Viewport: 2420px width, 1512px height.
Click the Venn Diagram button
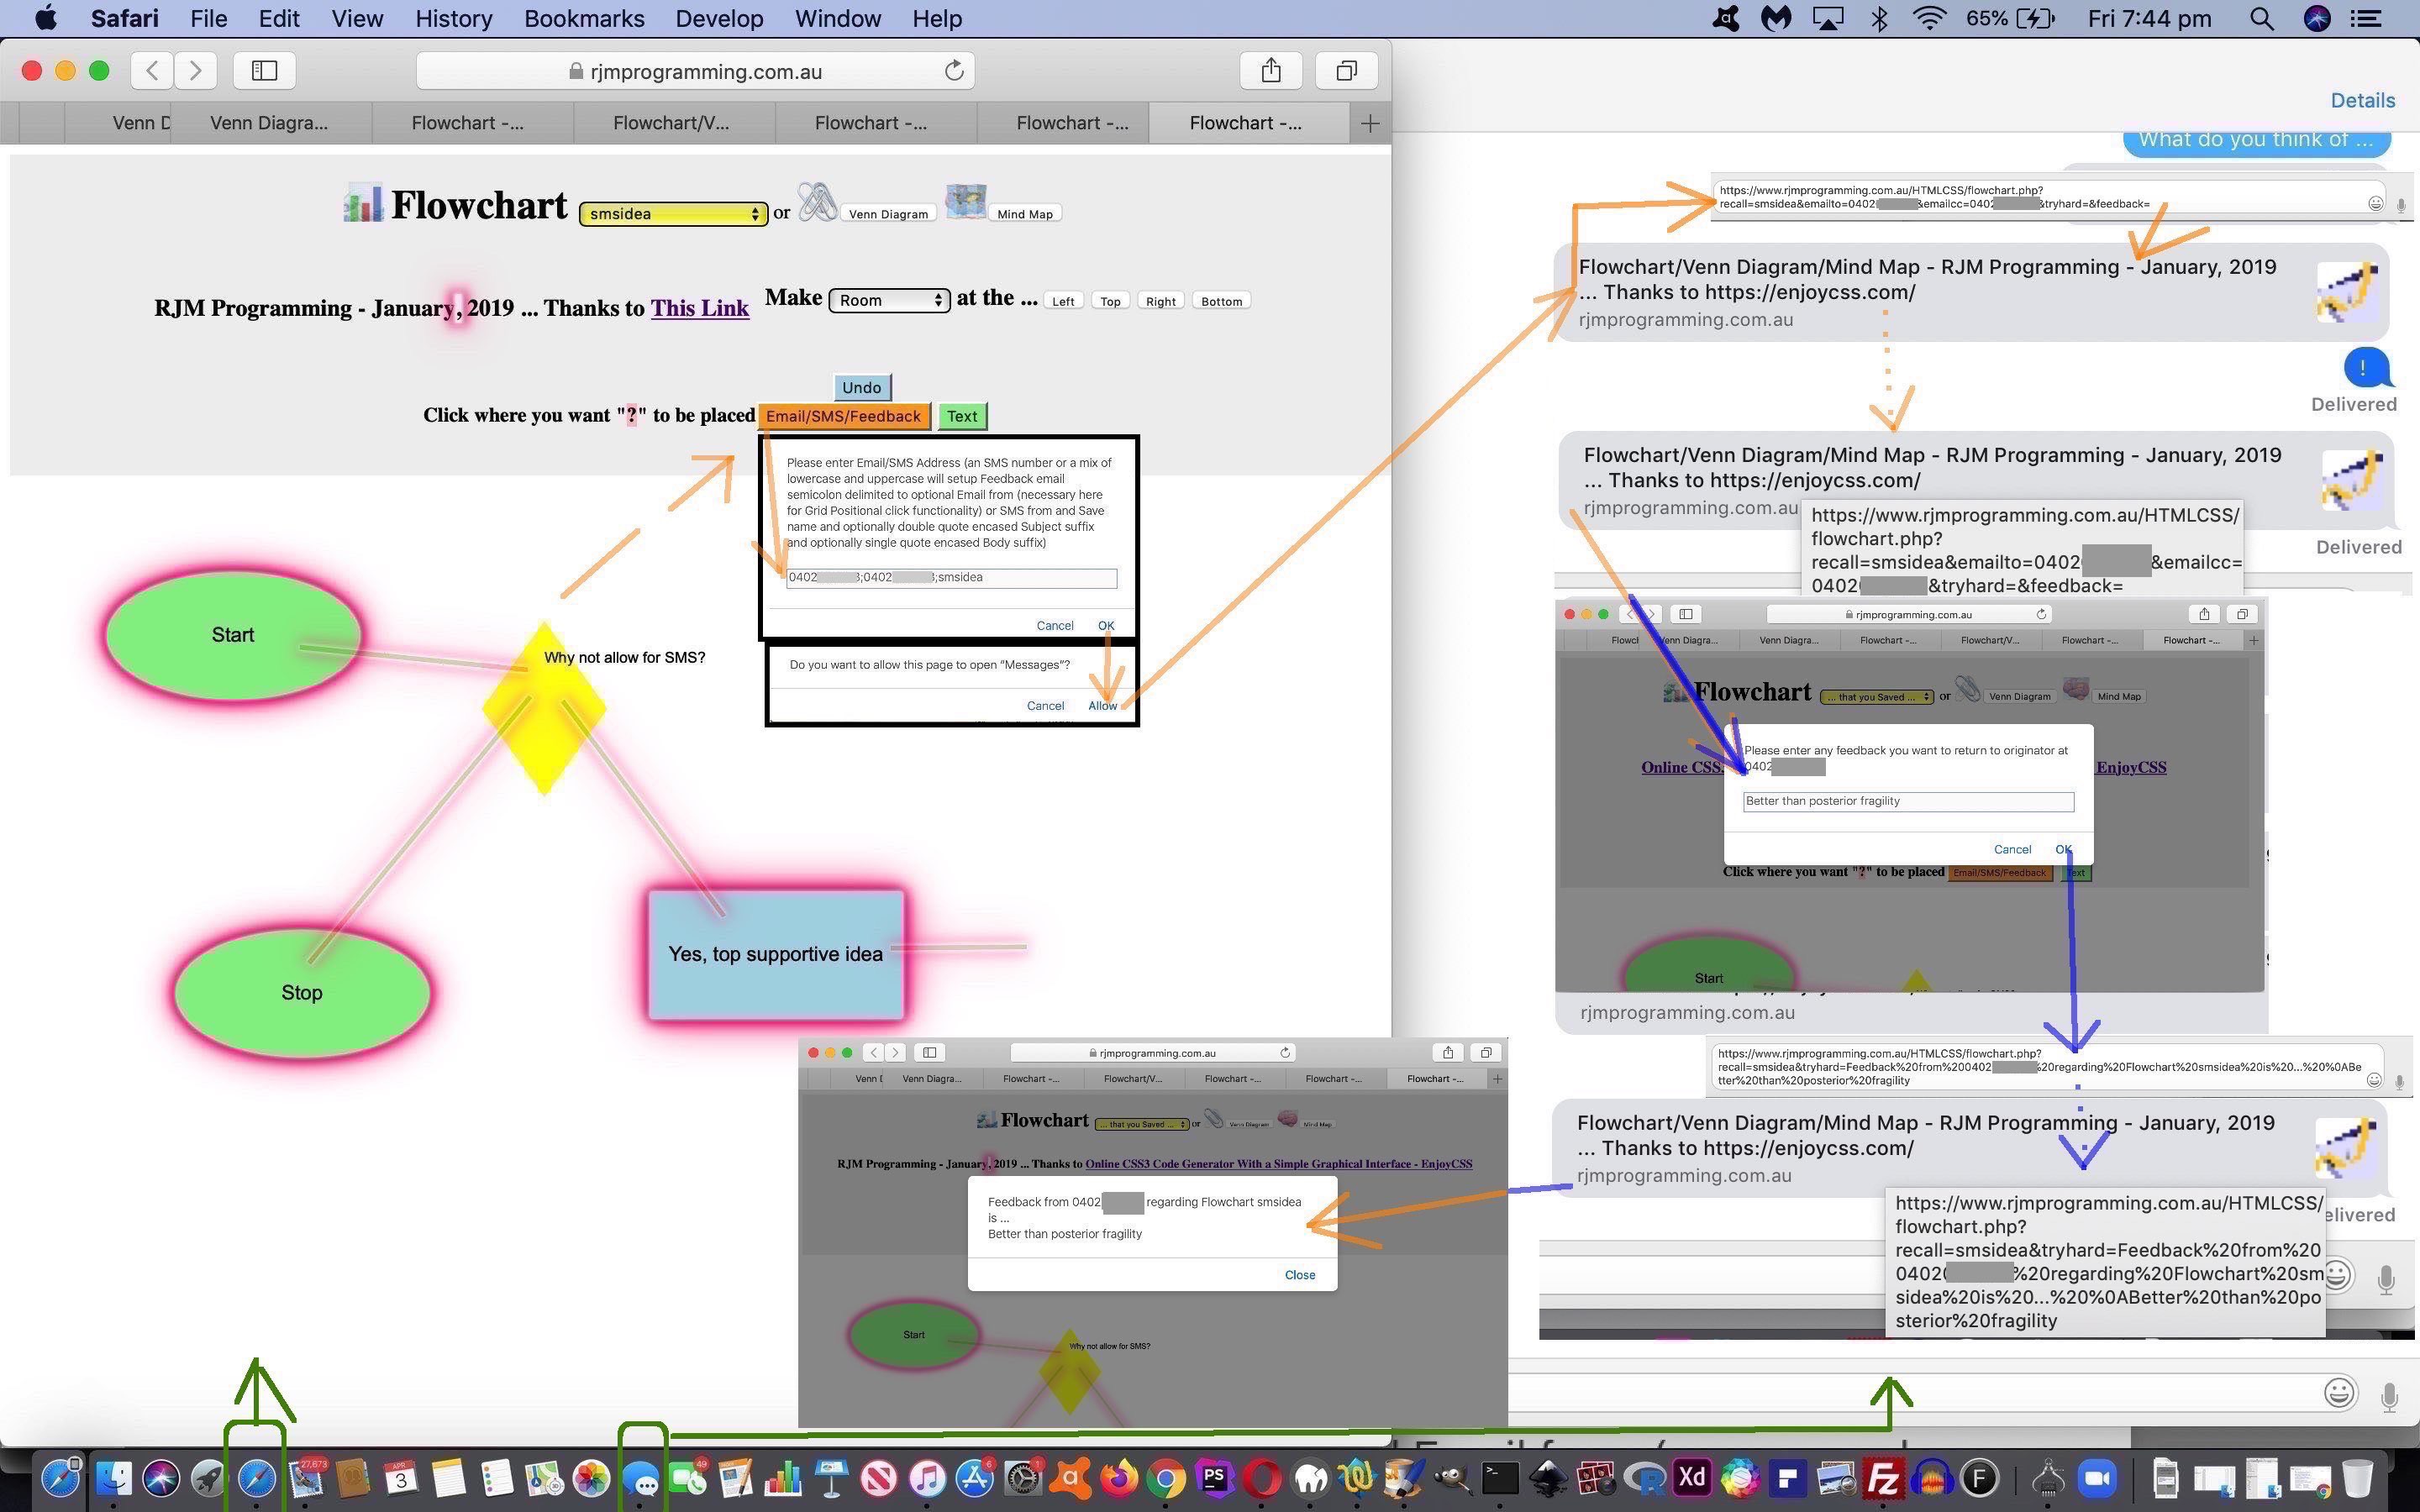[888, 214]
